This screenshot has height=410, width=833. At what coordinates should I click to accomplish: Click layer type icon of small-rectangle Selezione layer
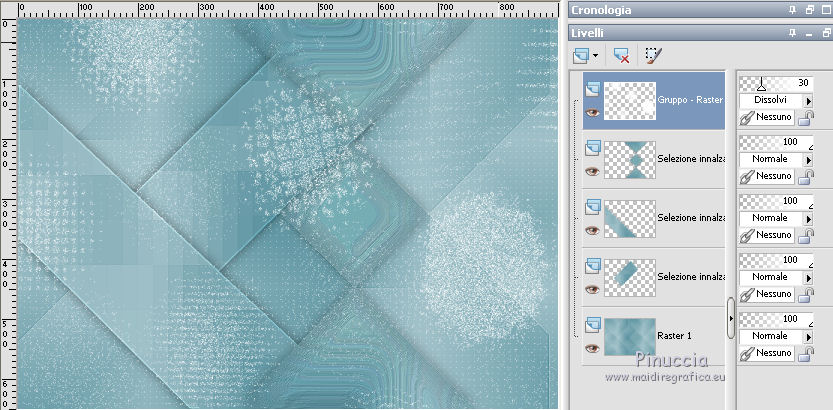click(x=592, y=266)
